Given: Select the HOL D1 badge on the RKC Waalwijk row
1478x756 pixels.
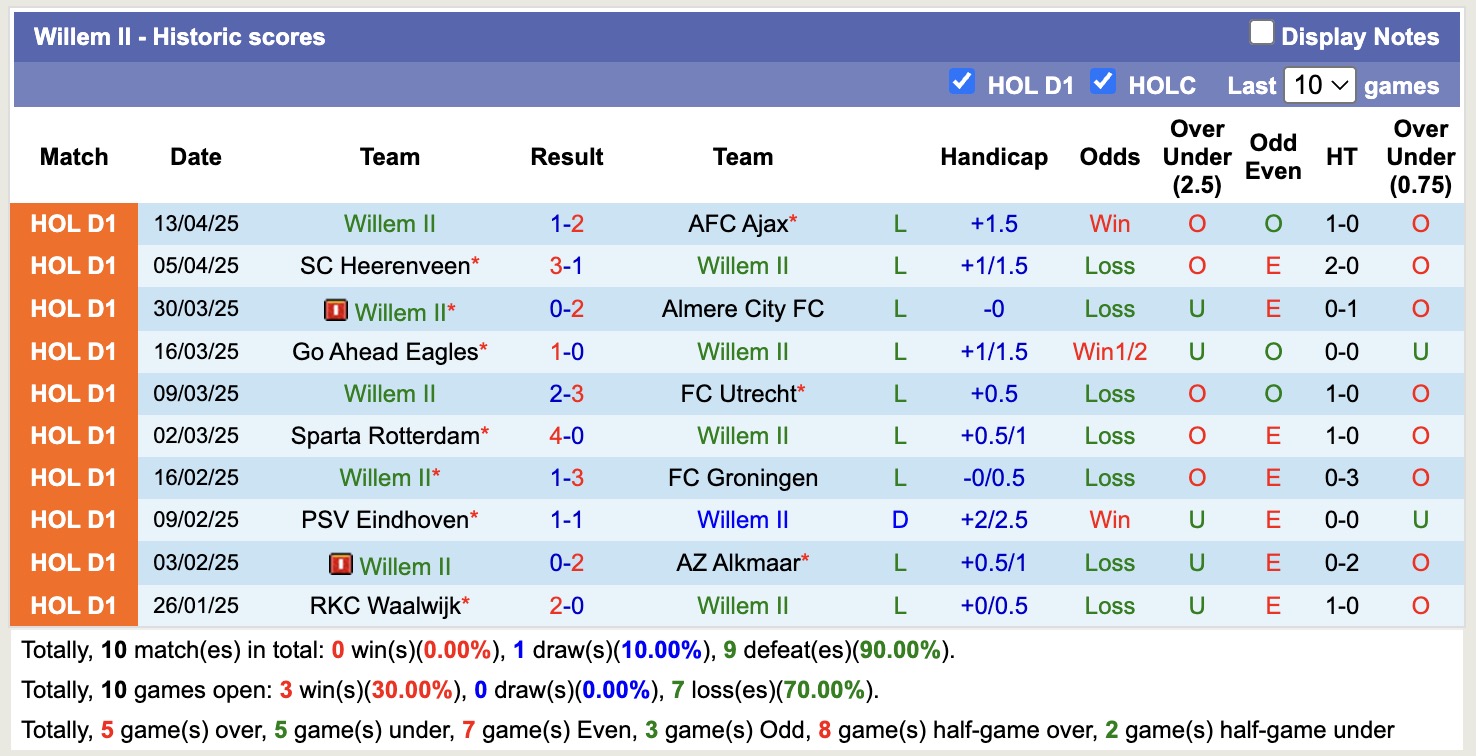Looking at the screenshot, I should pyautogui.click(x=74, y=604).
